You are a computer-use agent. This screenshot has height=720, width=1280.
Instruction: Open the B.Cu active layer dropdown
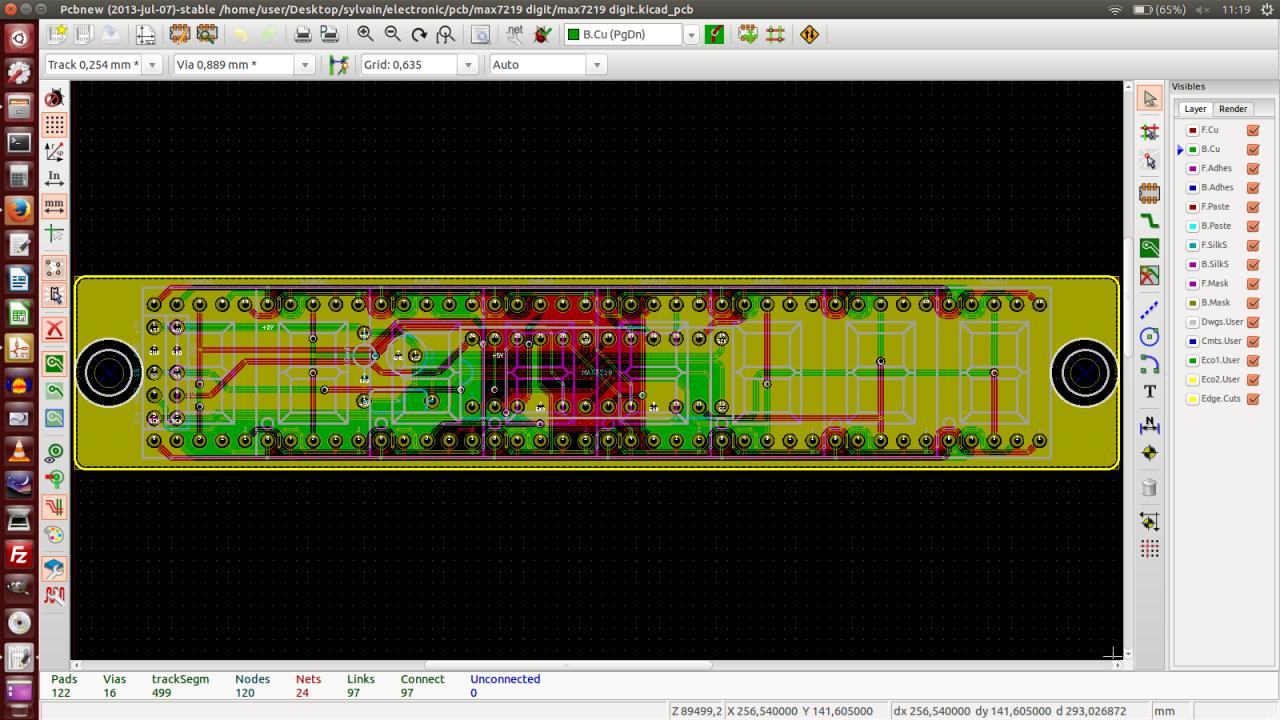tap(691, 35)
